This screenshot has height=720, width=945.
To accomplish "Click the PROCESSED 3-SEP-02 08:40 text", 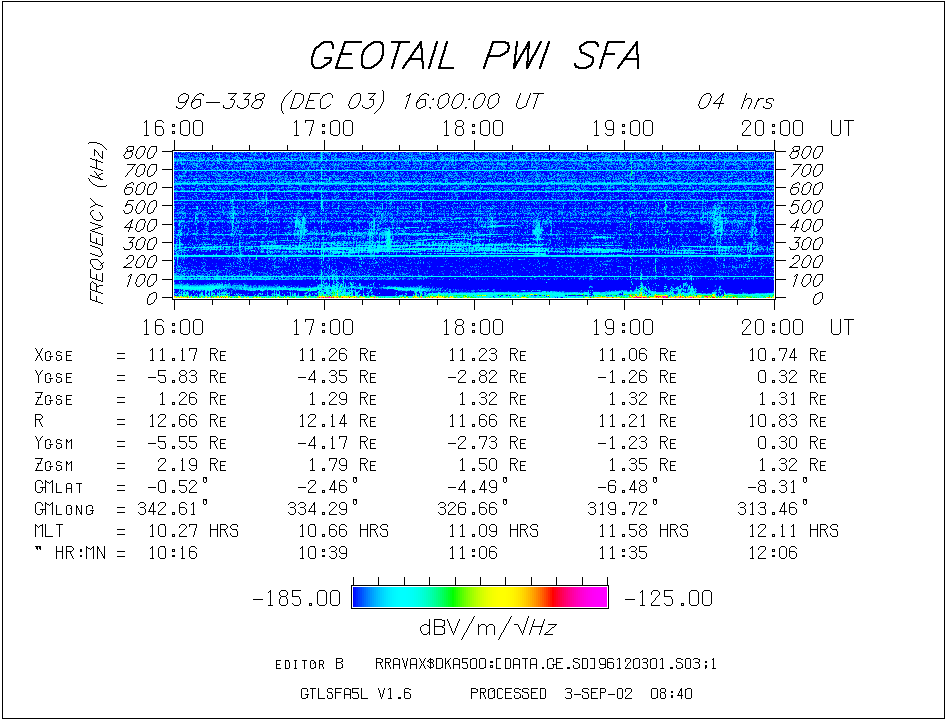I will [581, 694].
